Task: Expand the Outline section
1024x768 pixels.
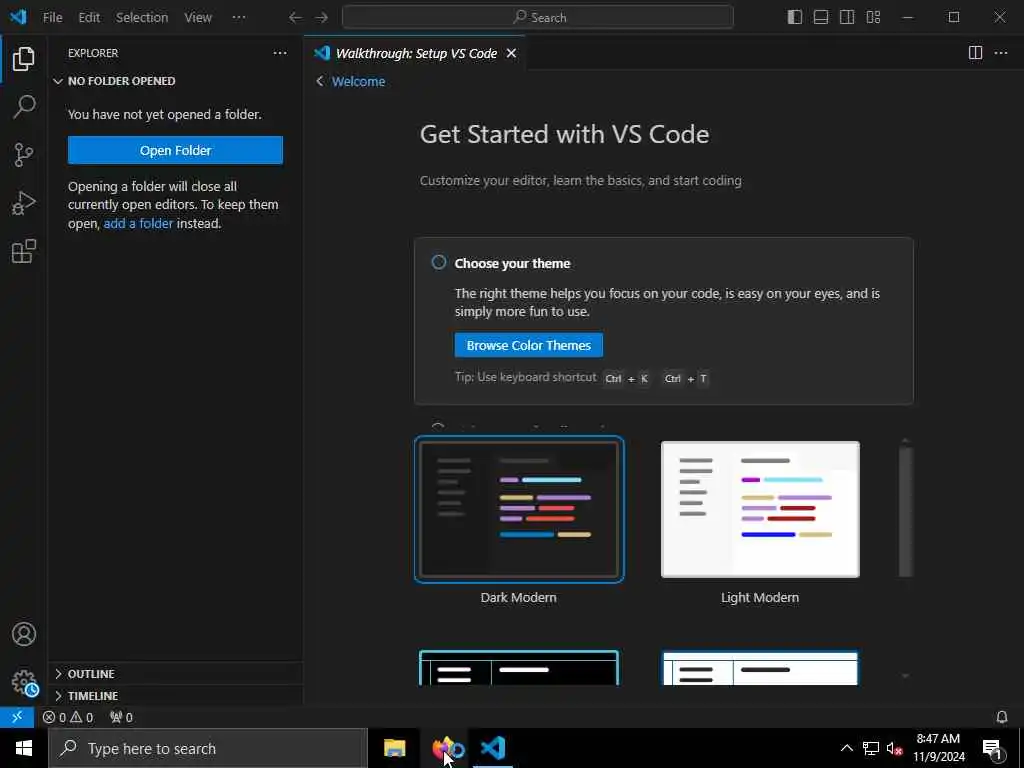Action: (x=175, y=673)
